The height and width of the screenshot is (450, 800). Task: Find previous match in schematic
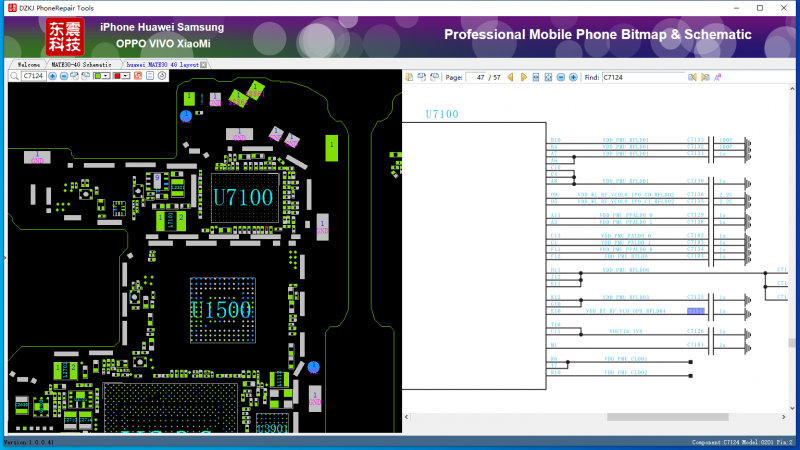[x=691, y=77]
